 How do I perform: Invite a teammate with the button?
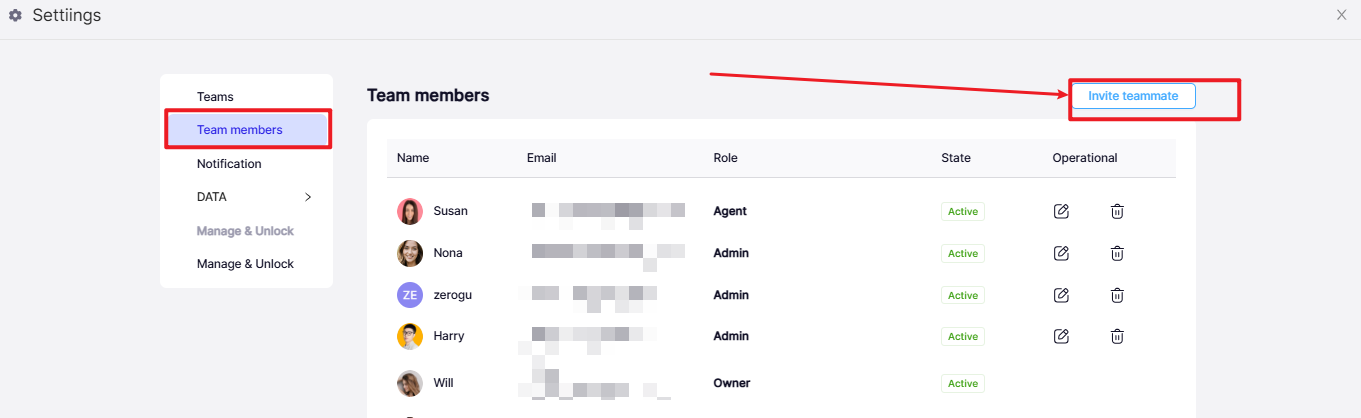pyautogui.click(x=1133, y=96)
